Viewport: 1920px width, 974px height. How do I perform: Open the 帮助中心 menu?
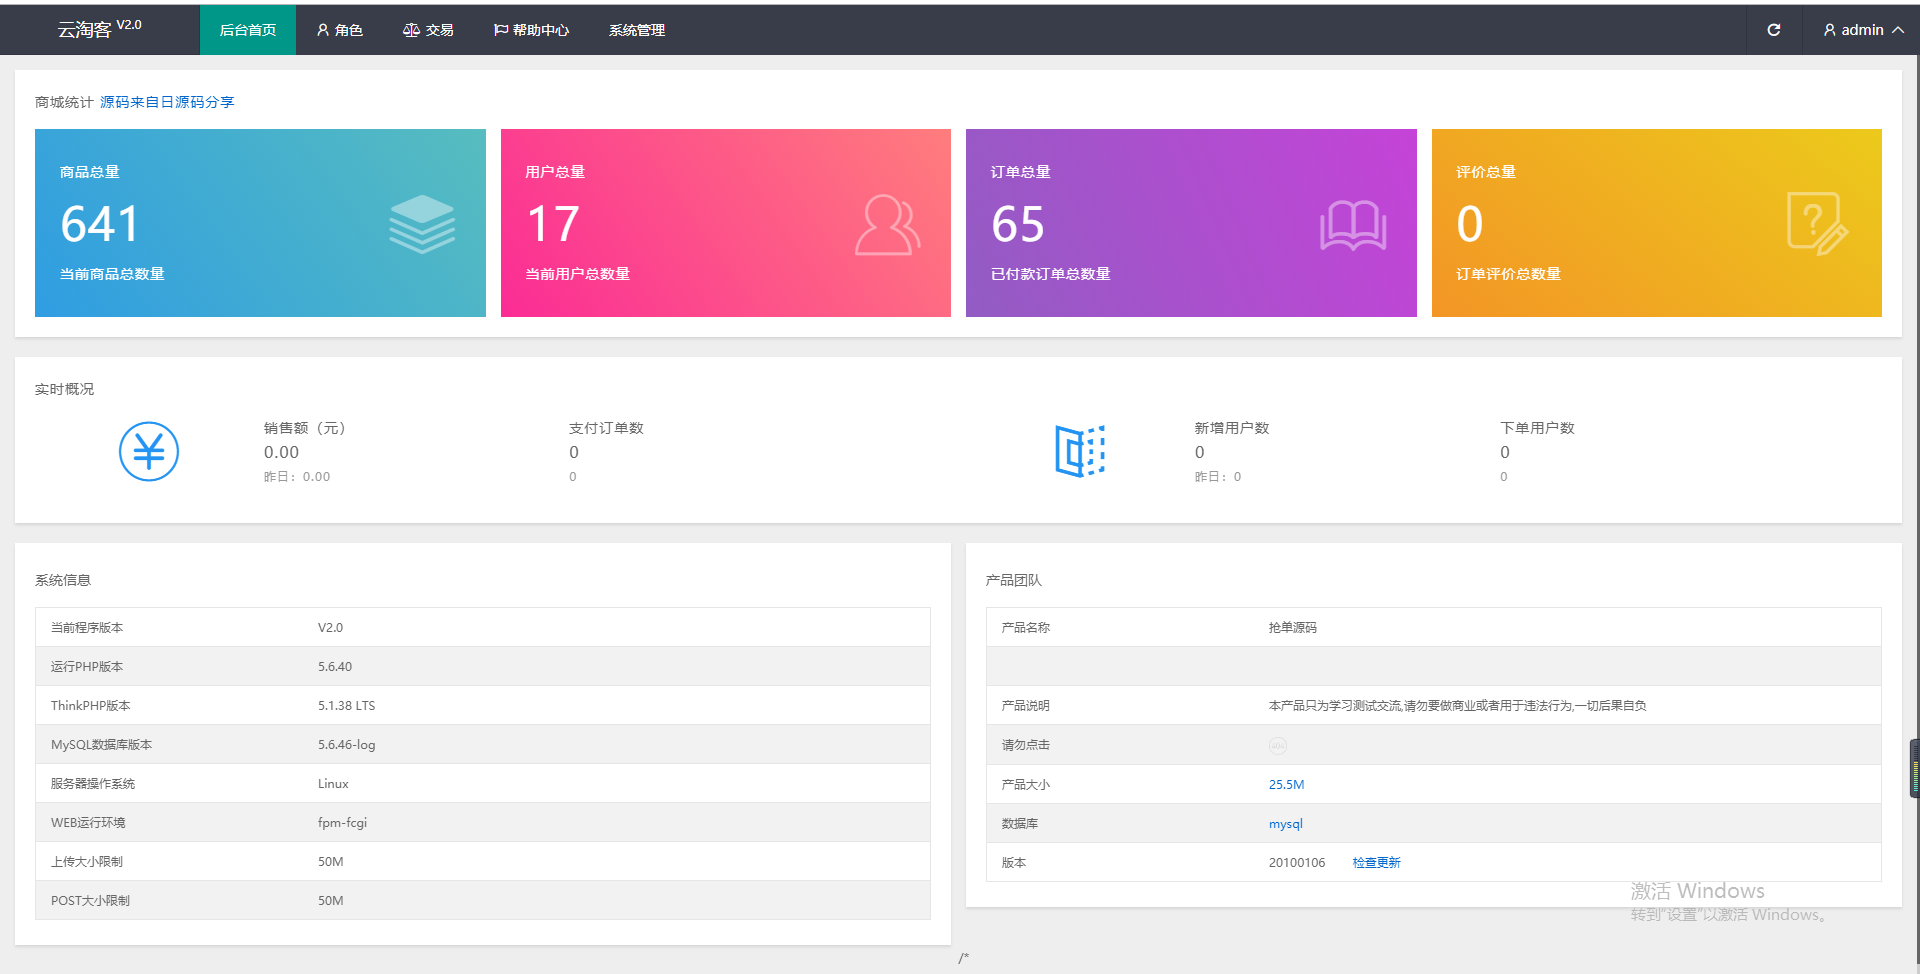(x=531, y=30)
